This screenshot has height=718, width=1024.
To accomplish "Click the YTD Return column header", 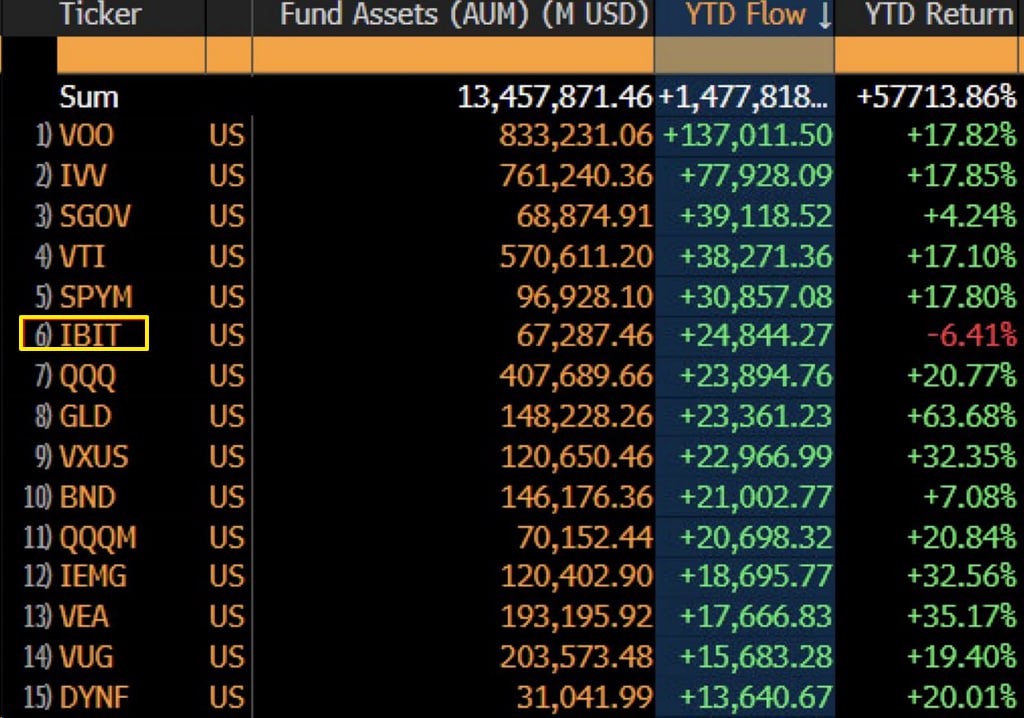I will [x=936, y=15].
